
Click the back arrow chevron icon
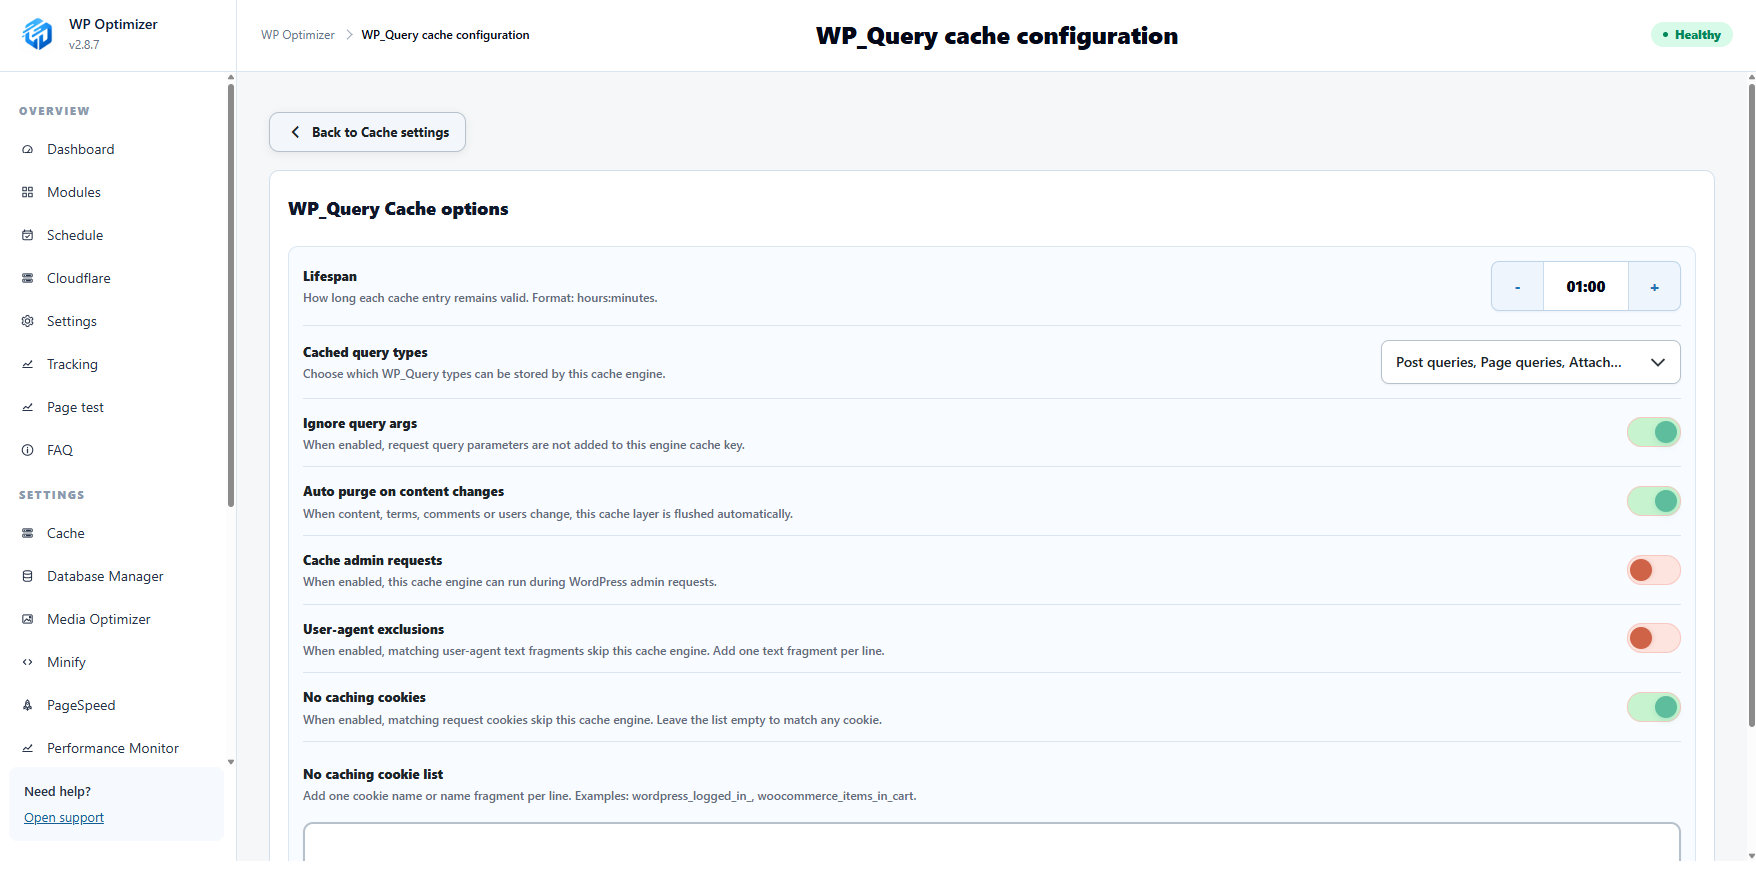pos(295,132)
